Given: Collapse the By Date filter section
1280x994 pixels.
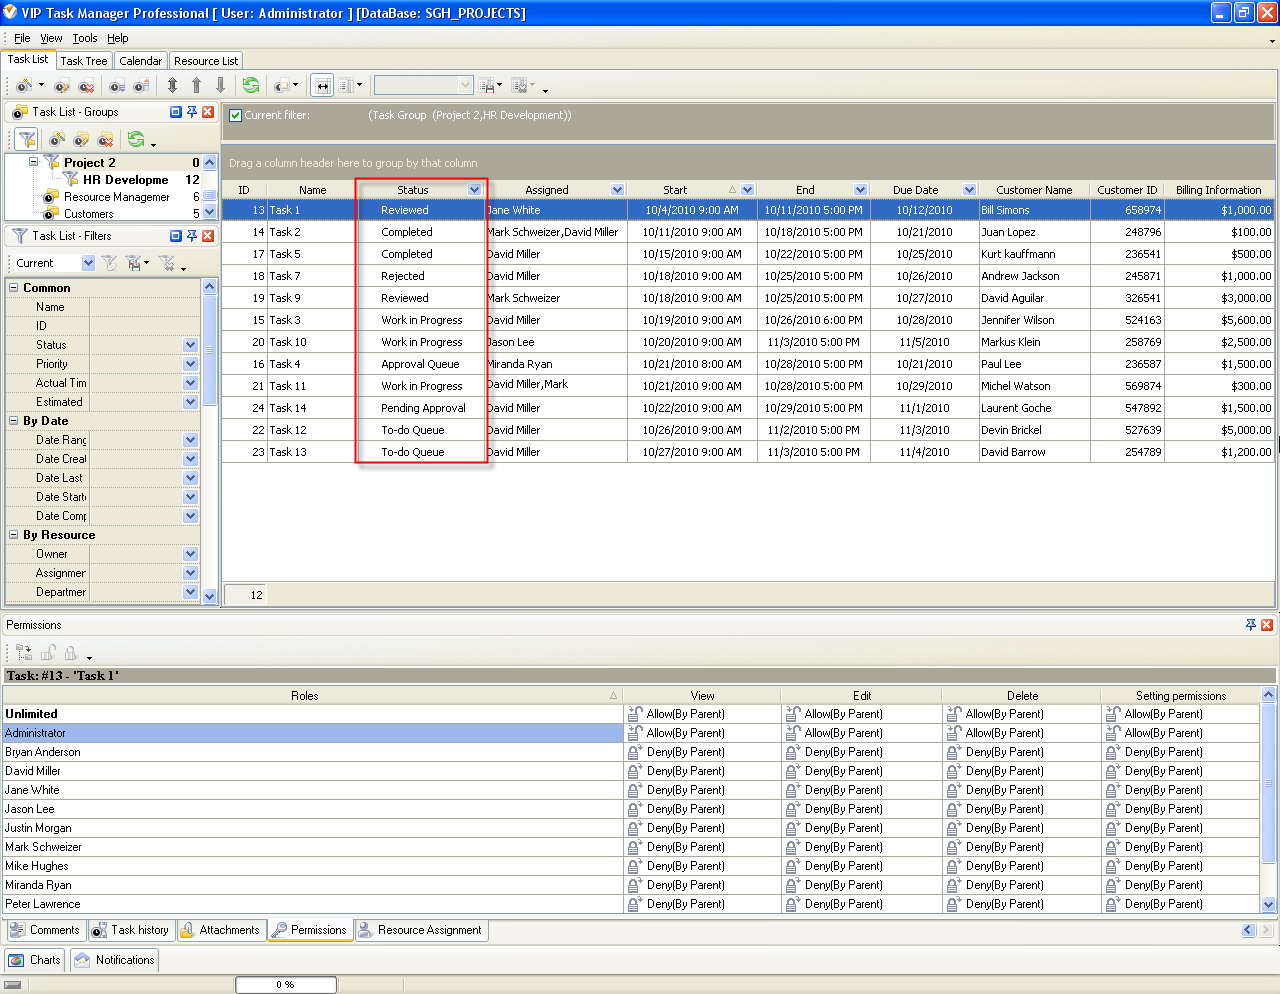Looking at the screenshot, I should click(x=14, y=421).
